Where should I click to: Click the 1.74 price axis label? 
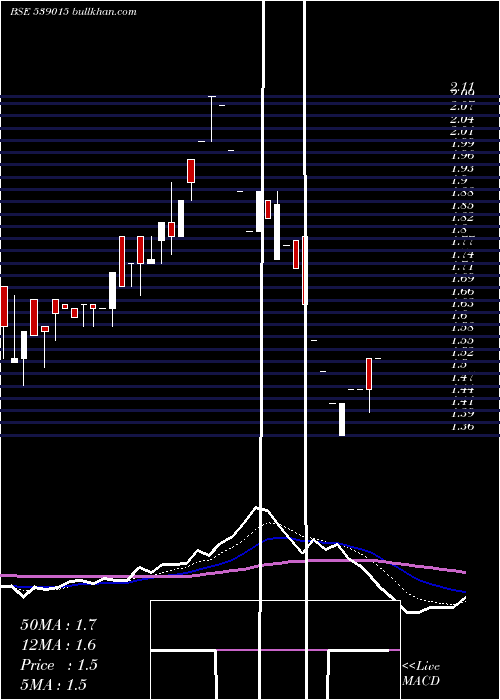click(x=462, y=255)
